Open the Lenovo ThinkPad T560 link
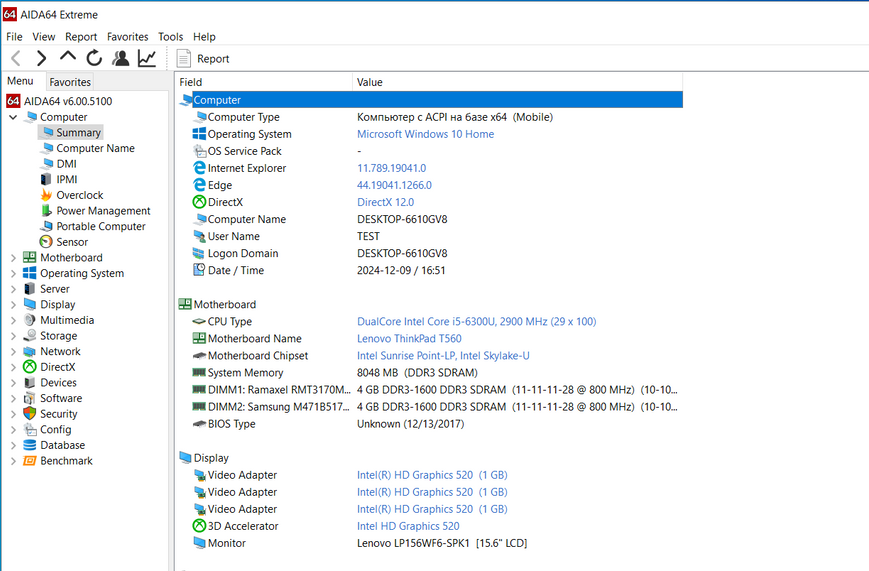 click(409, 339)
